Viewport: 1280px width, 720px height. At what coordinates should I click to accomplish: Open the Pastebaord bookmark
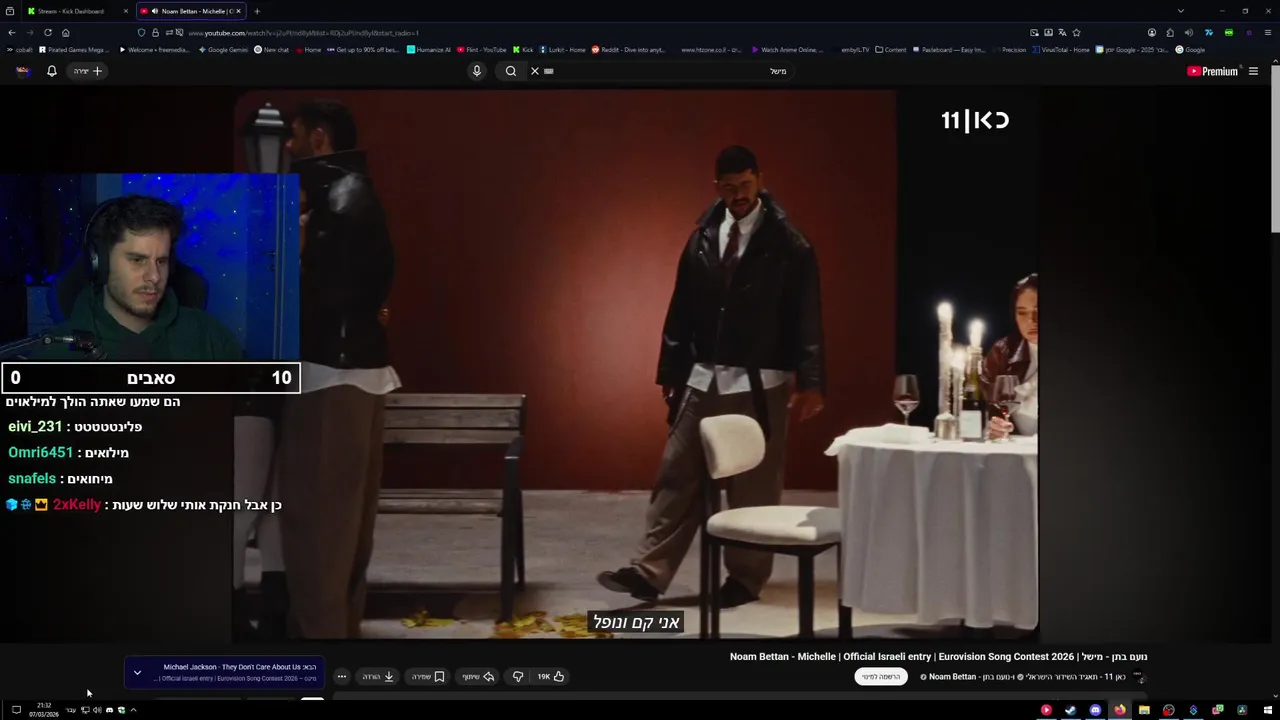coord(948,49)
